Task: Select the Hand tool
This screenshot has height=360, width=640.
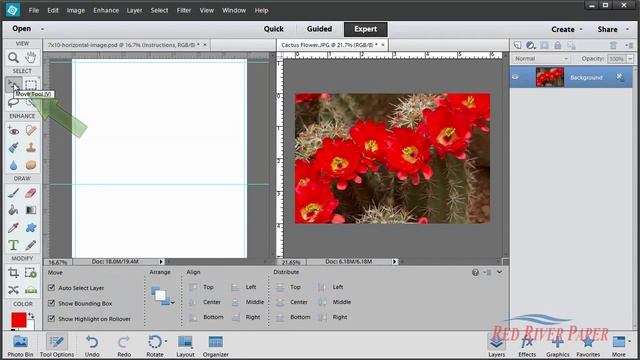Action: click(31, 58)
